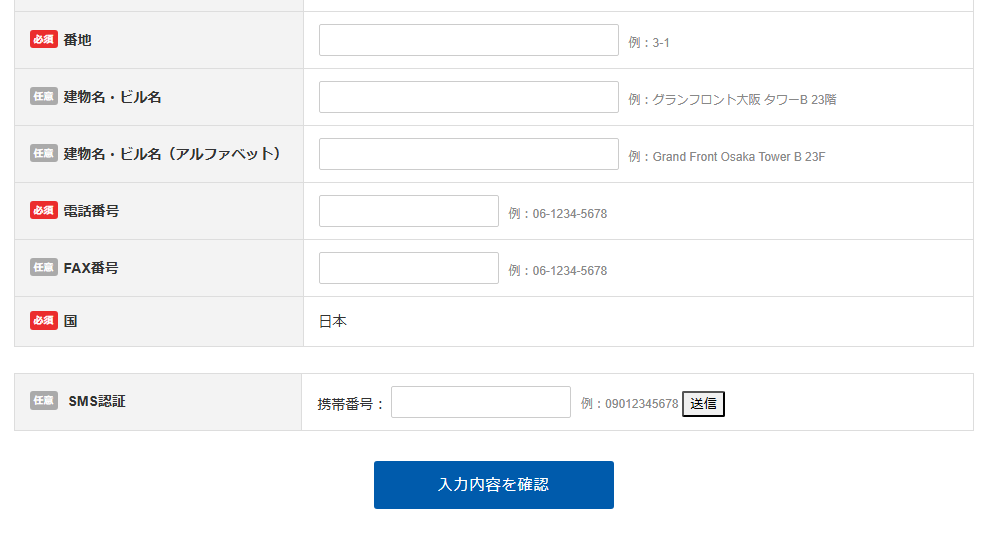Click the 必須 badge next to 電話番号

click(44, 211)
